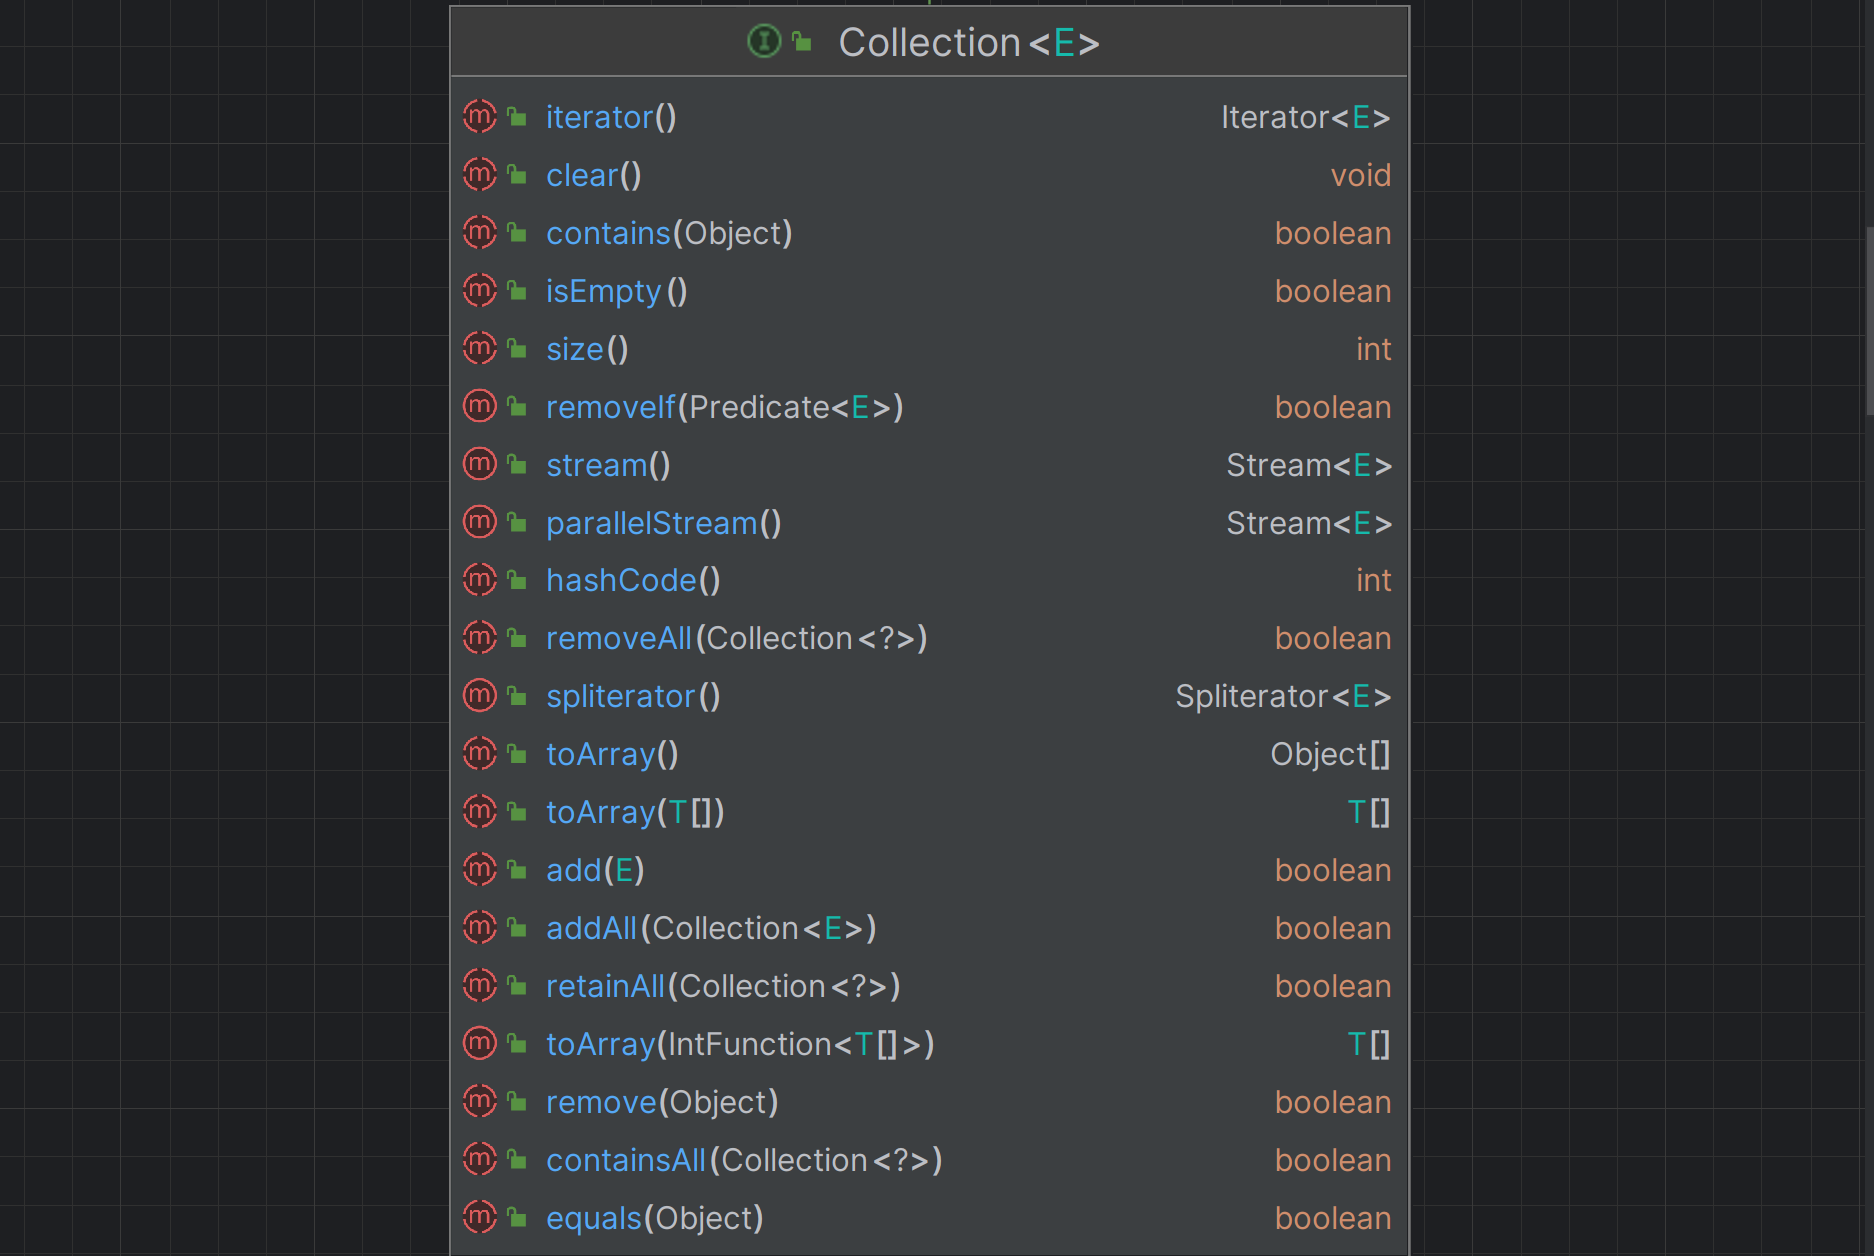Screen dimensions: 1874x1256
Task: Select the add(E) method
Action: pyautogui.click(x=595, y=871)
